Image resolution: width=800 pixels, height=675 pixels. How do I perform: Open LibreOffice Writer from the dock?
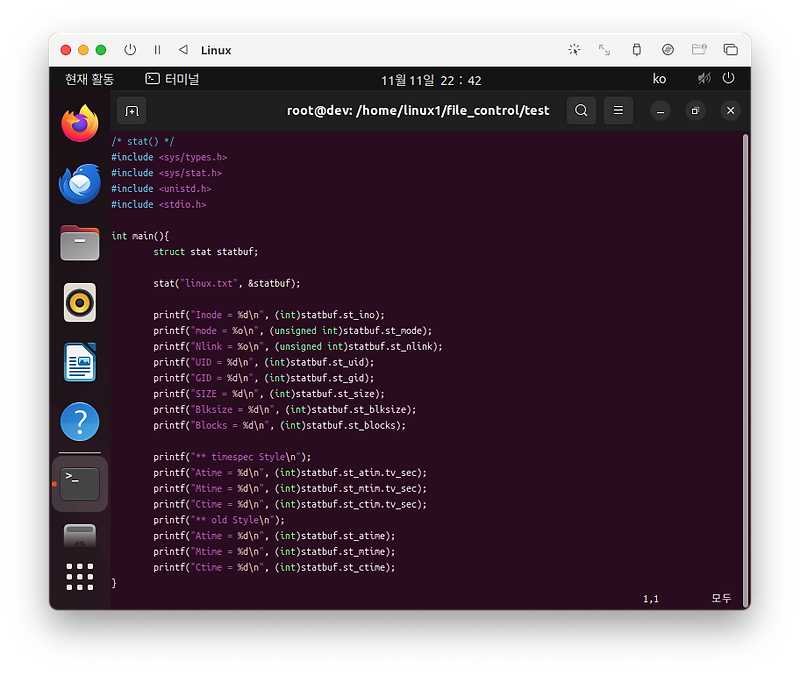[x=79, y=362]
